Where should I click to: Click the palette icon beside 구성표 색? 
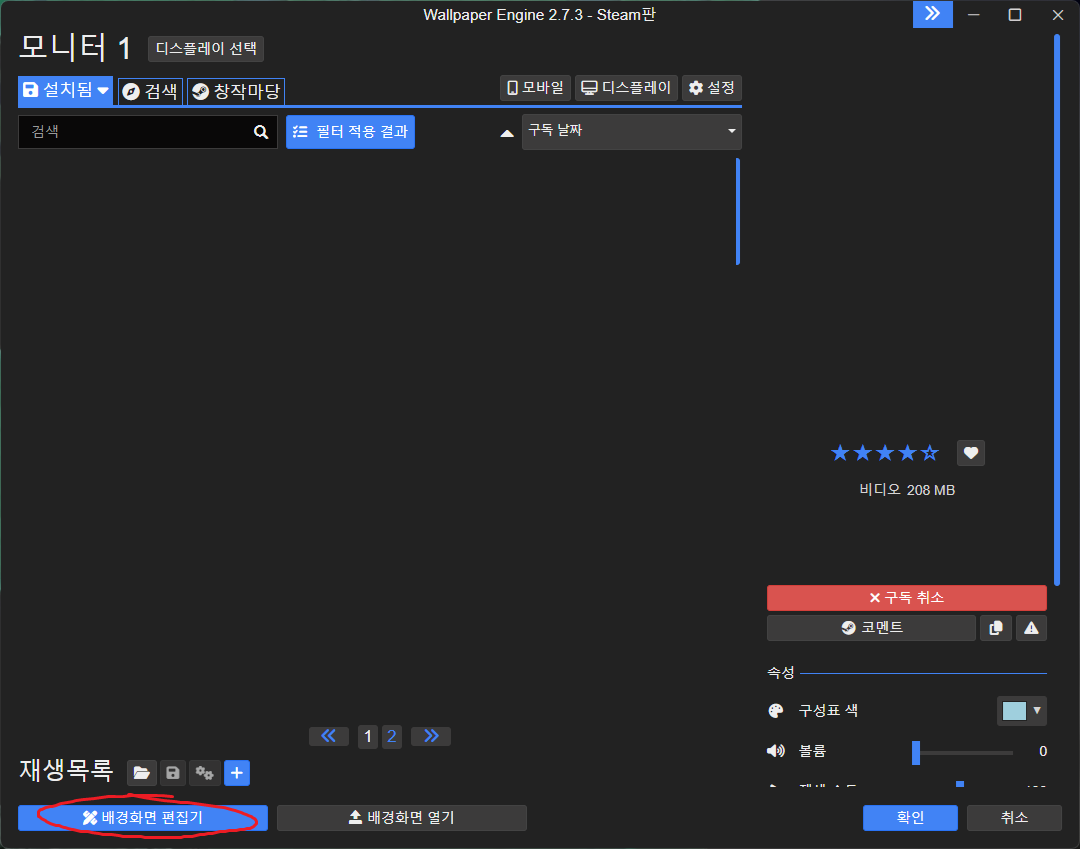coord(776,711)
